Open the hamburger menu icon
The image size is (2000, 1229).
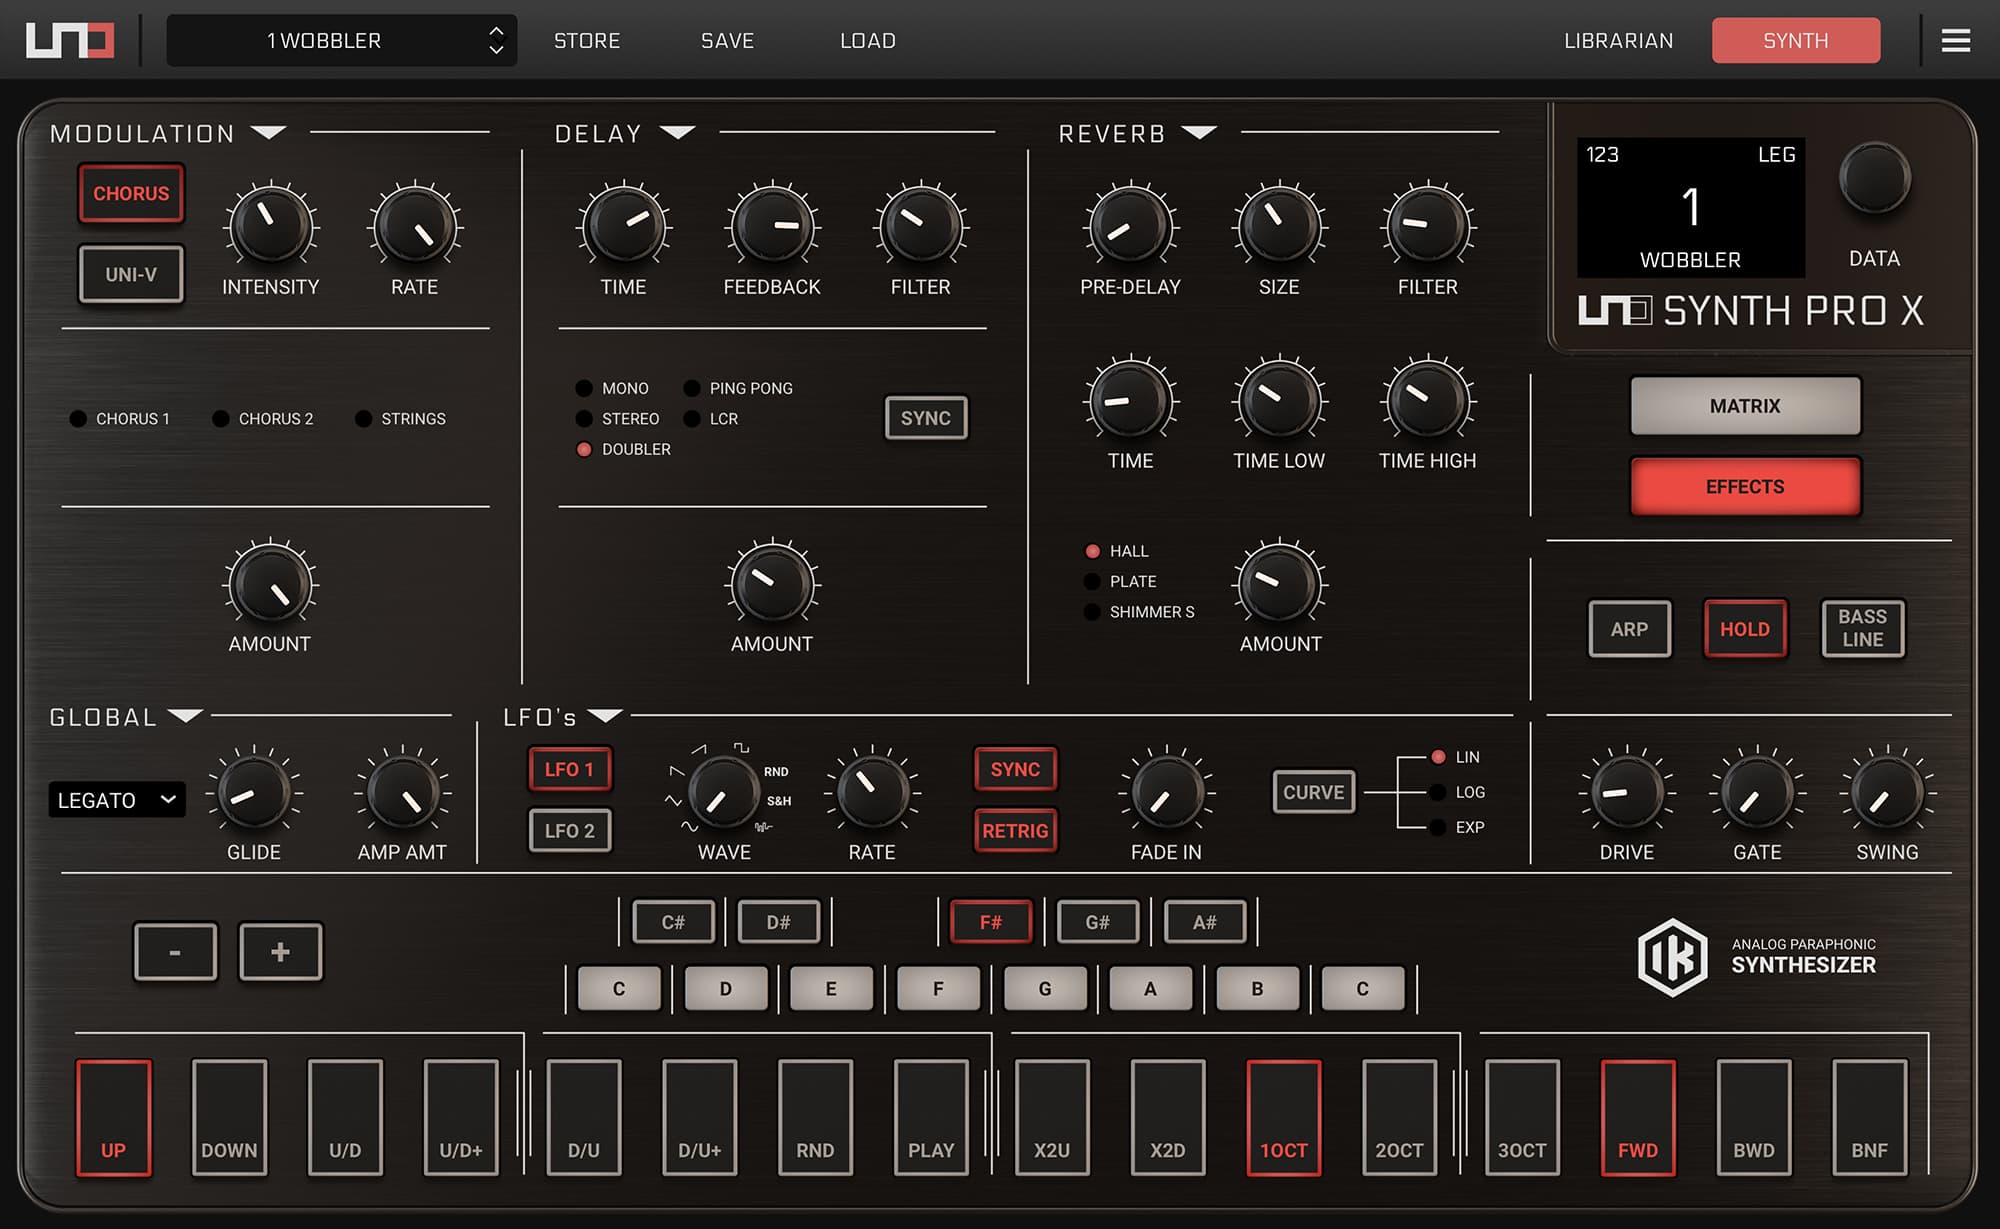pos(1955,40)
